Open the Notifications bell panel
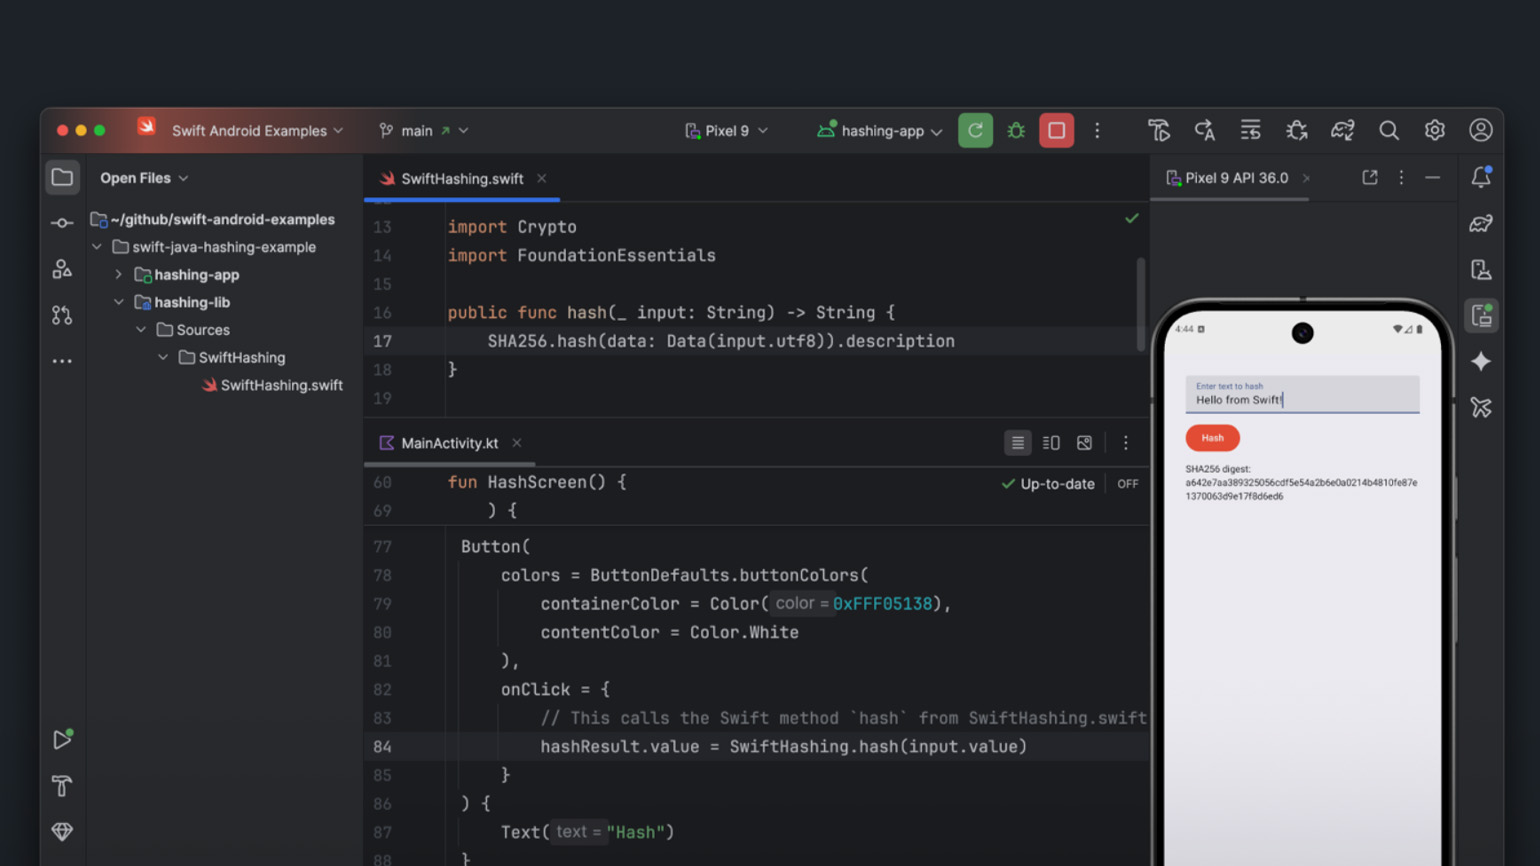The height and width of the screenshot is (866, 1540). pos(1481,178)
